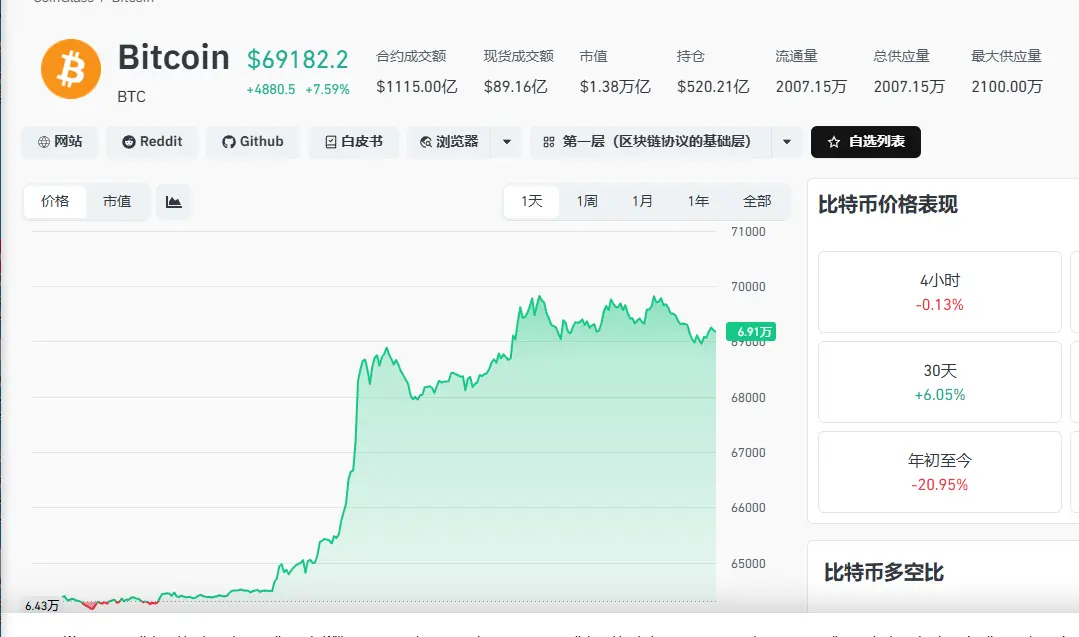This screenshot has width=1079, height=637.
Task: Click the BTC ticker symbol text
Action: 131,97
